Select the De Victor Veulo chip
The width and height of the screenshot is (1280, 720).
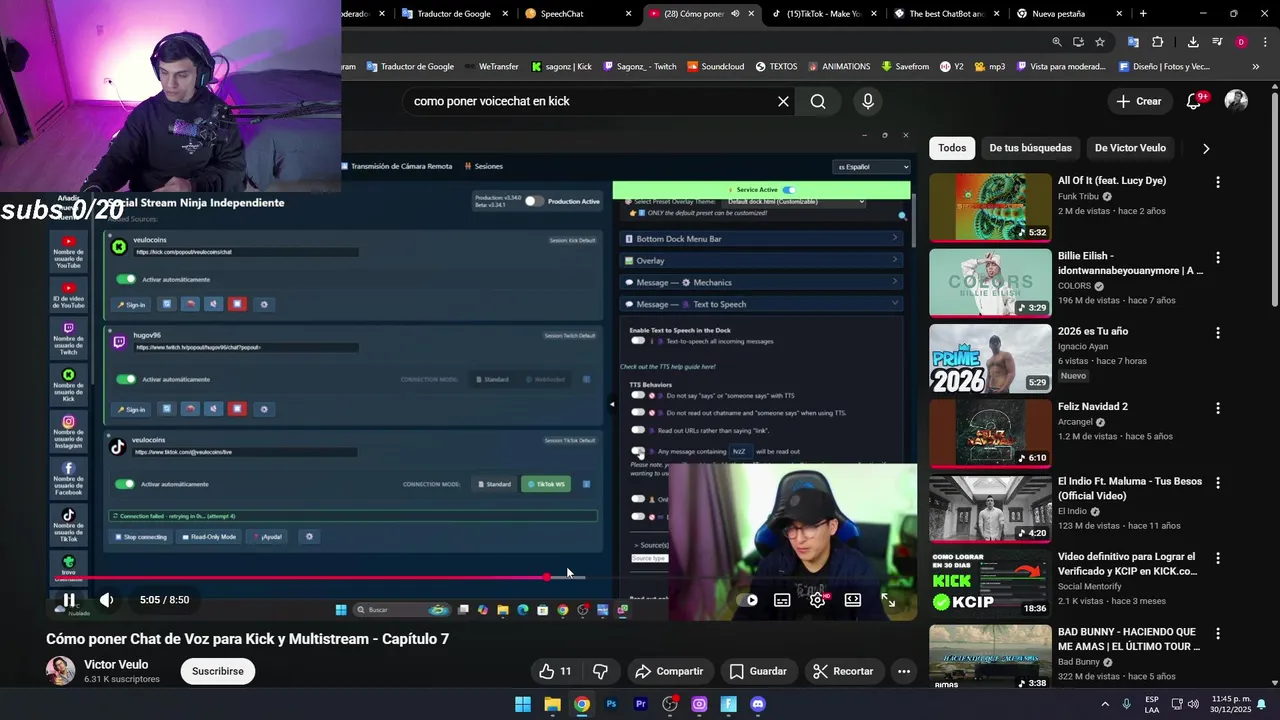point(1130,148)
